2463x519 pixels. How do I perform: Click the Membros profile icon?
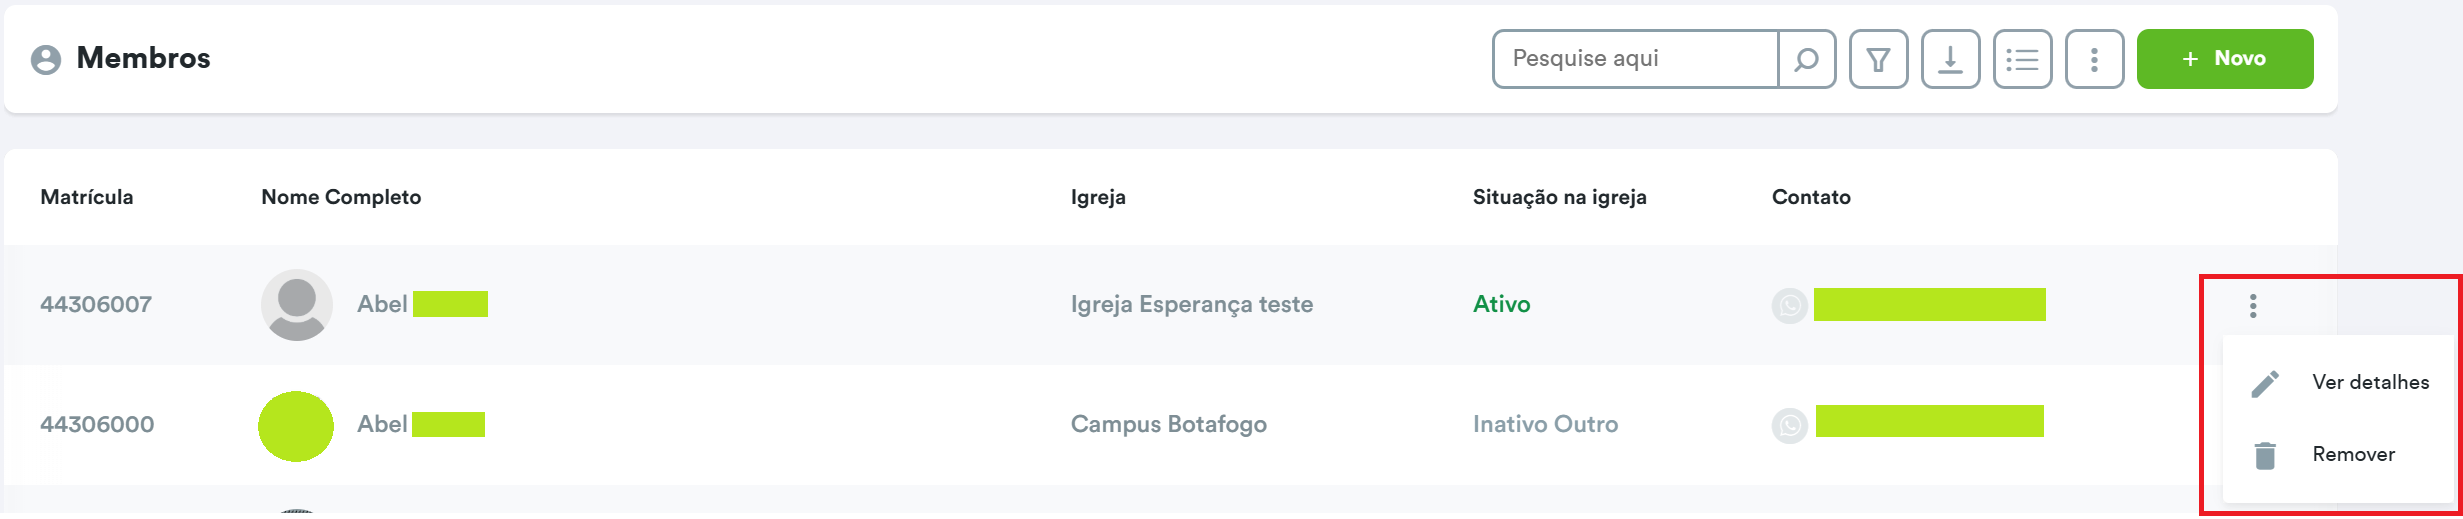tap(46, 60)
